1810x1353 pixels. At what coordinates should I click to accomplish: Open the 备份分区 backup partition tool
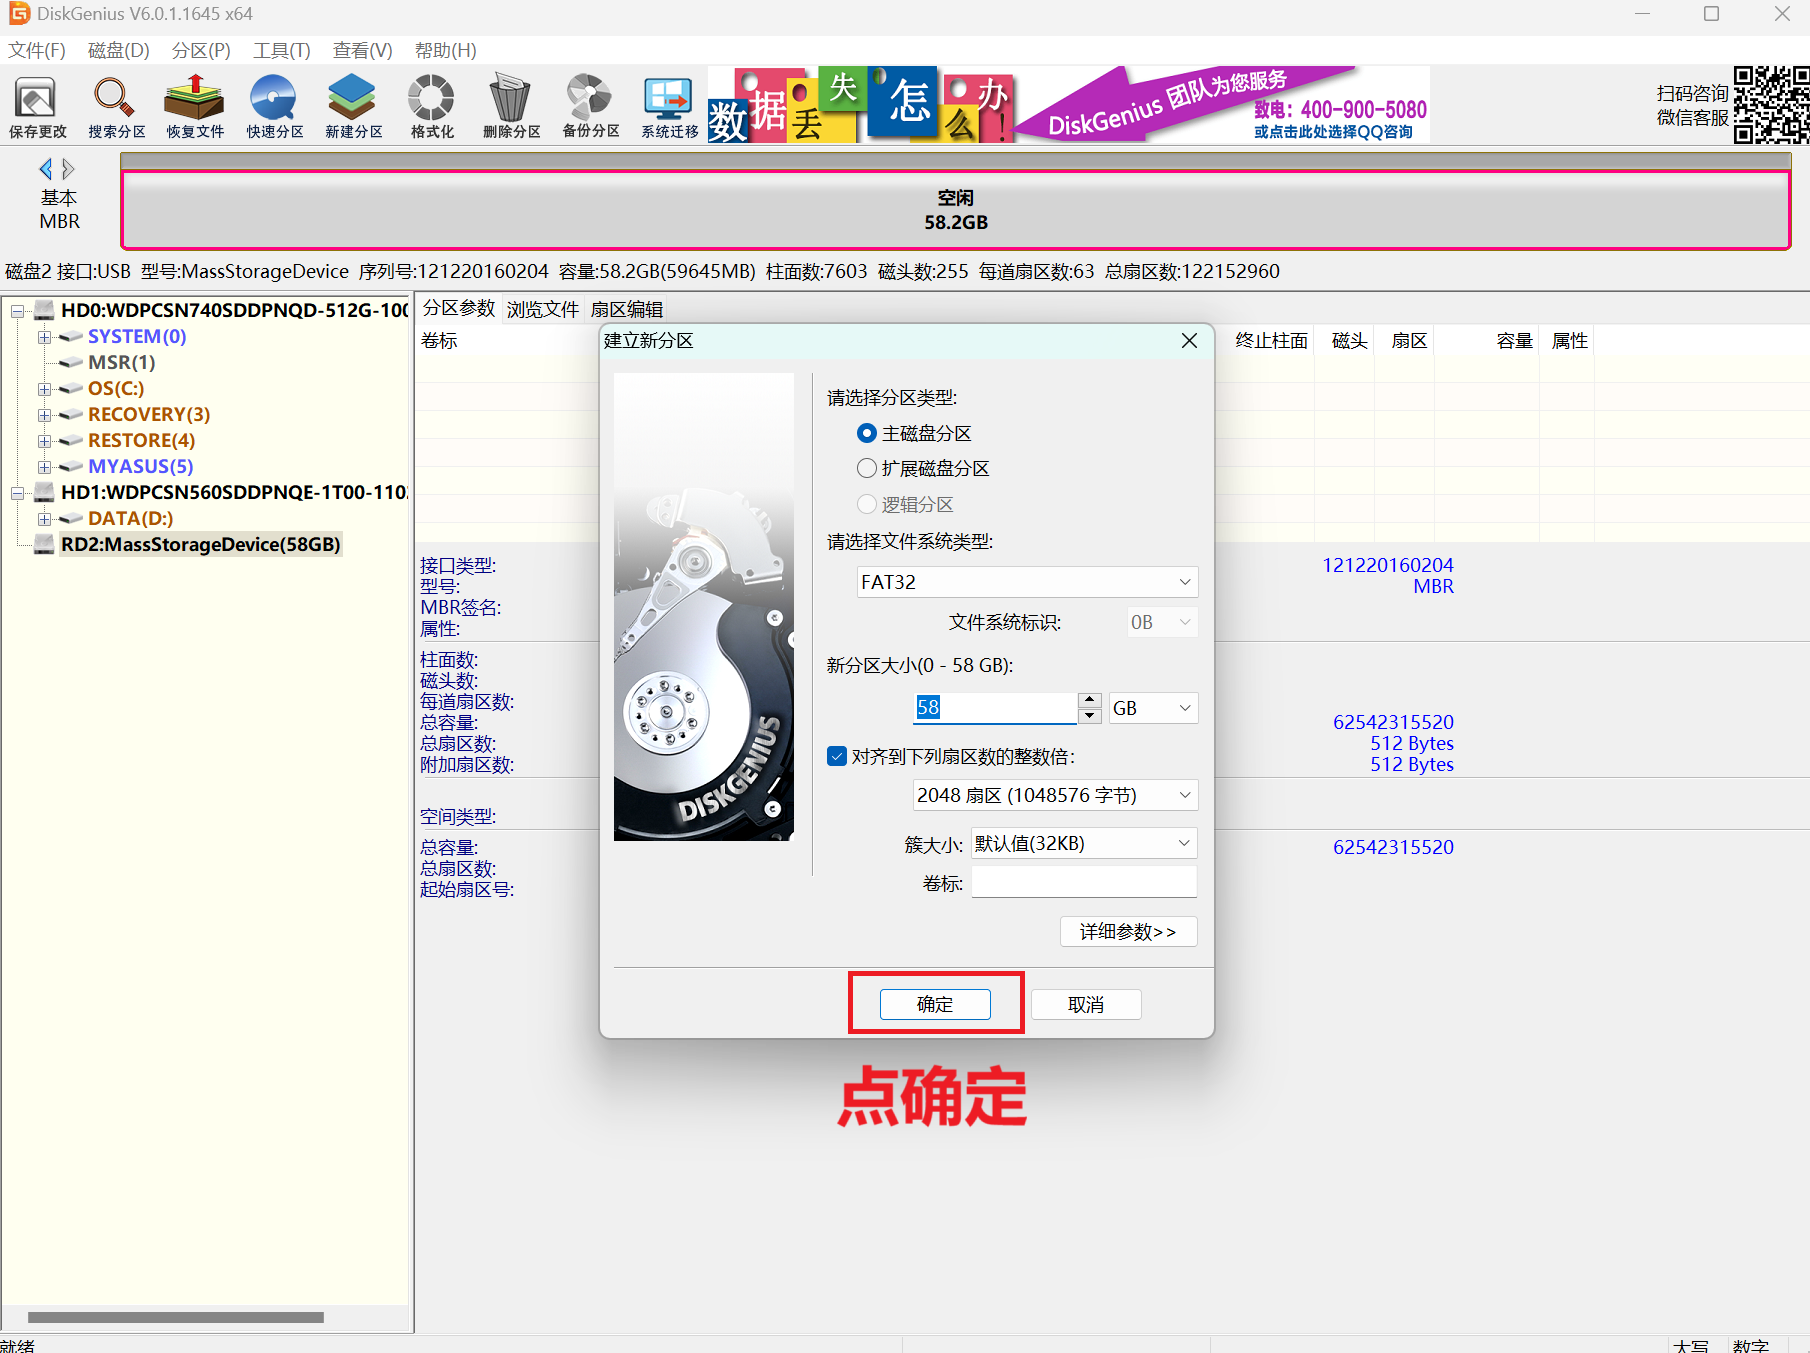tap(590, 106)
